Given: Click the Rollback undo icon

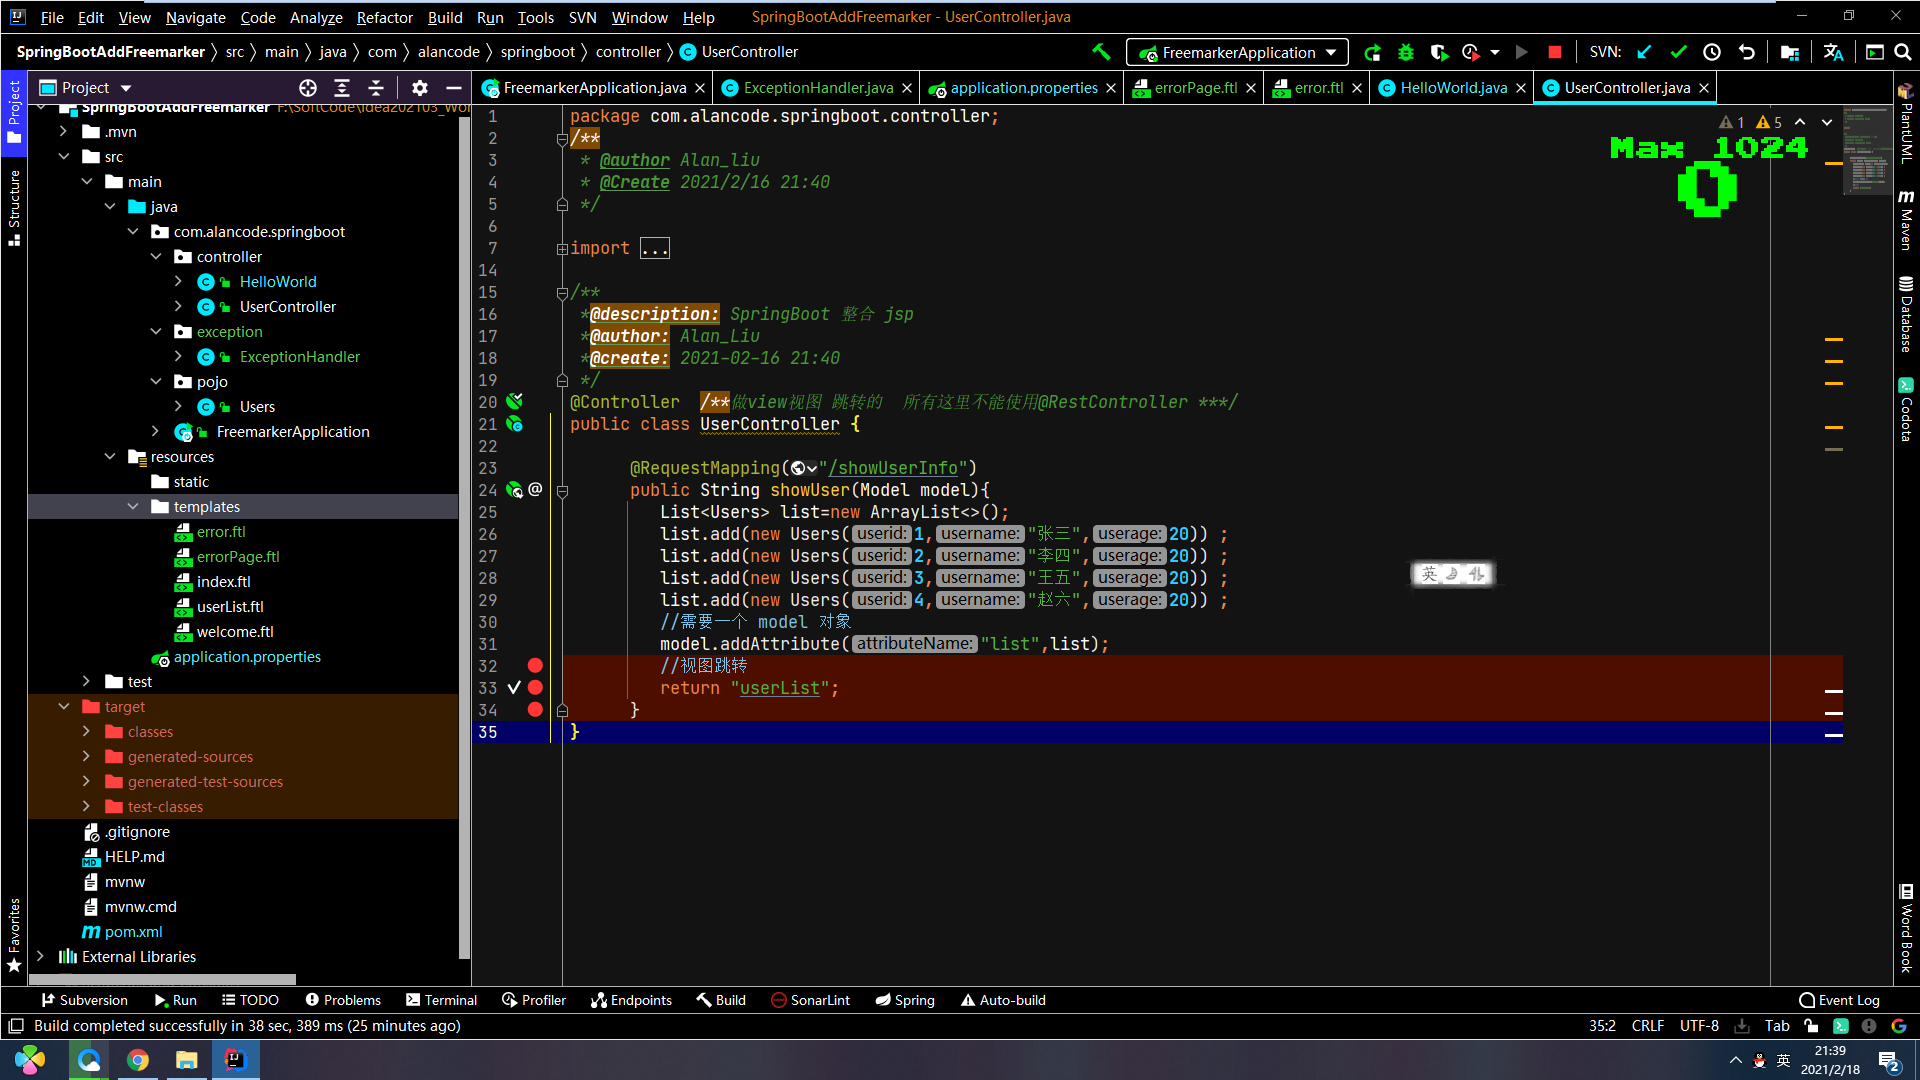Looking at the screenshot, I should click(x=1746, y=52).
